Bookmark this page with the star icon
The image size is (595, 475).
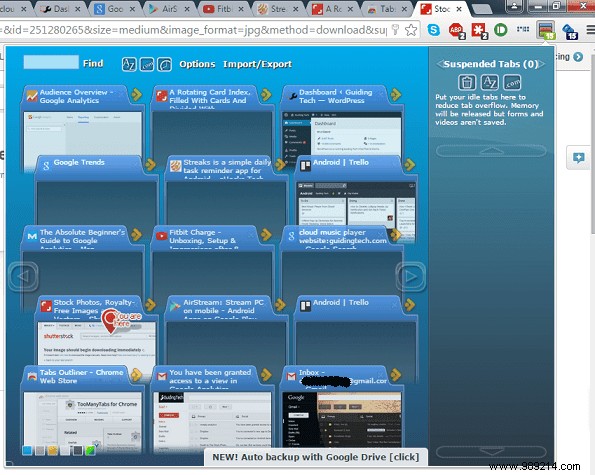click(x=411, y=30)
